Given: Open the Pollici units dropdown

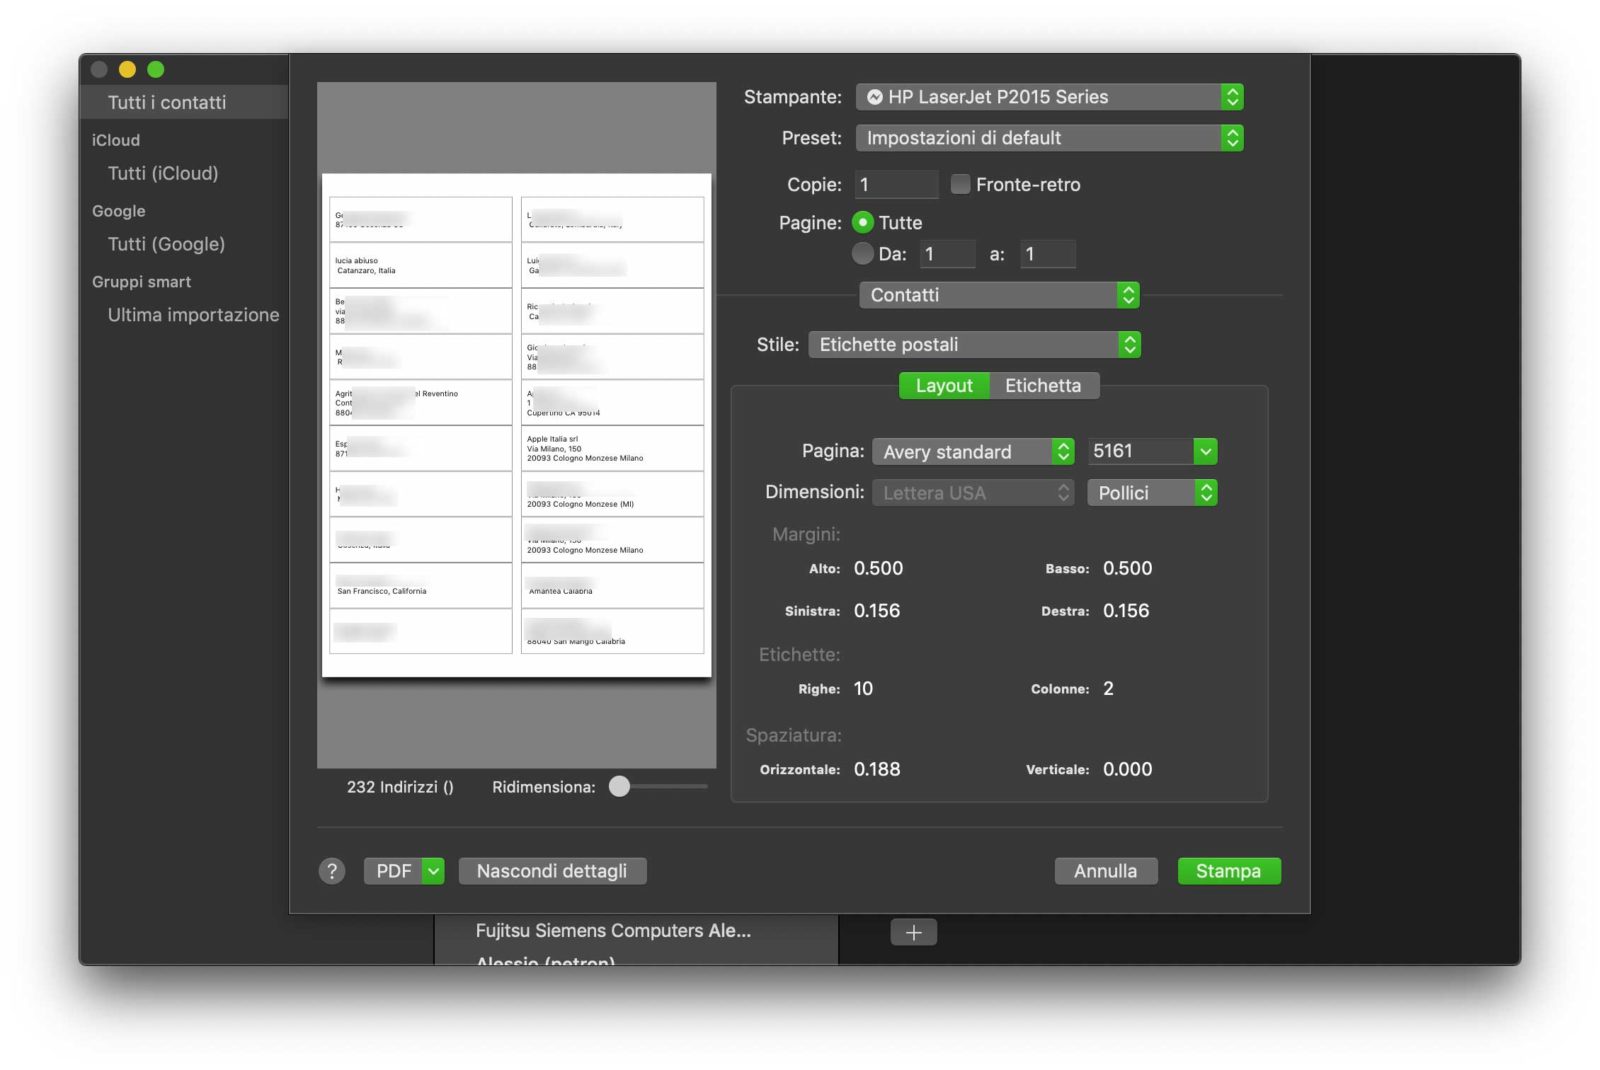Looking at the screenshot, I should tap(1151, 493).
